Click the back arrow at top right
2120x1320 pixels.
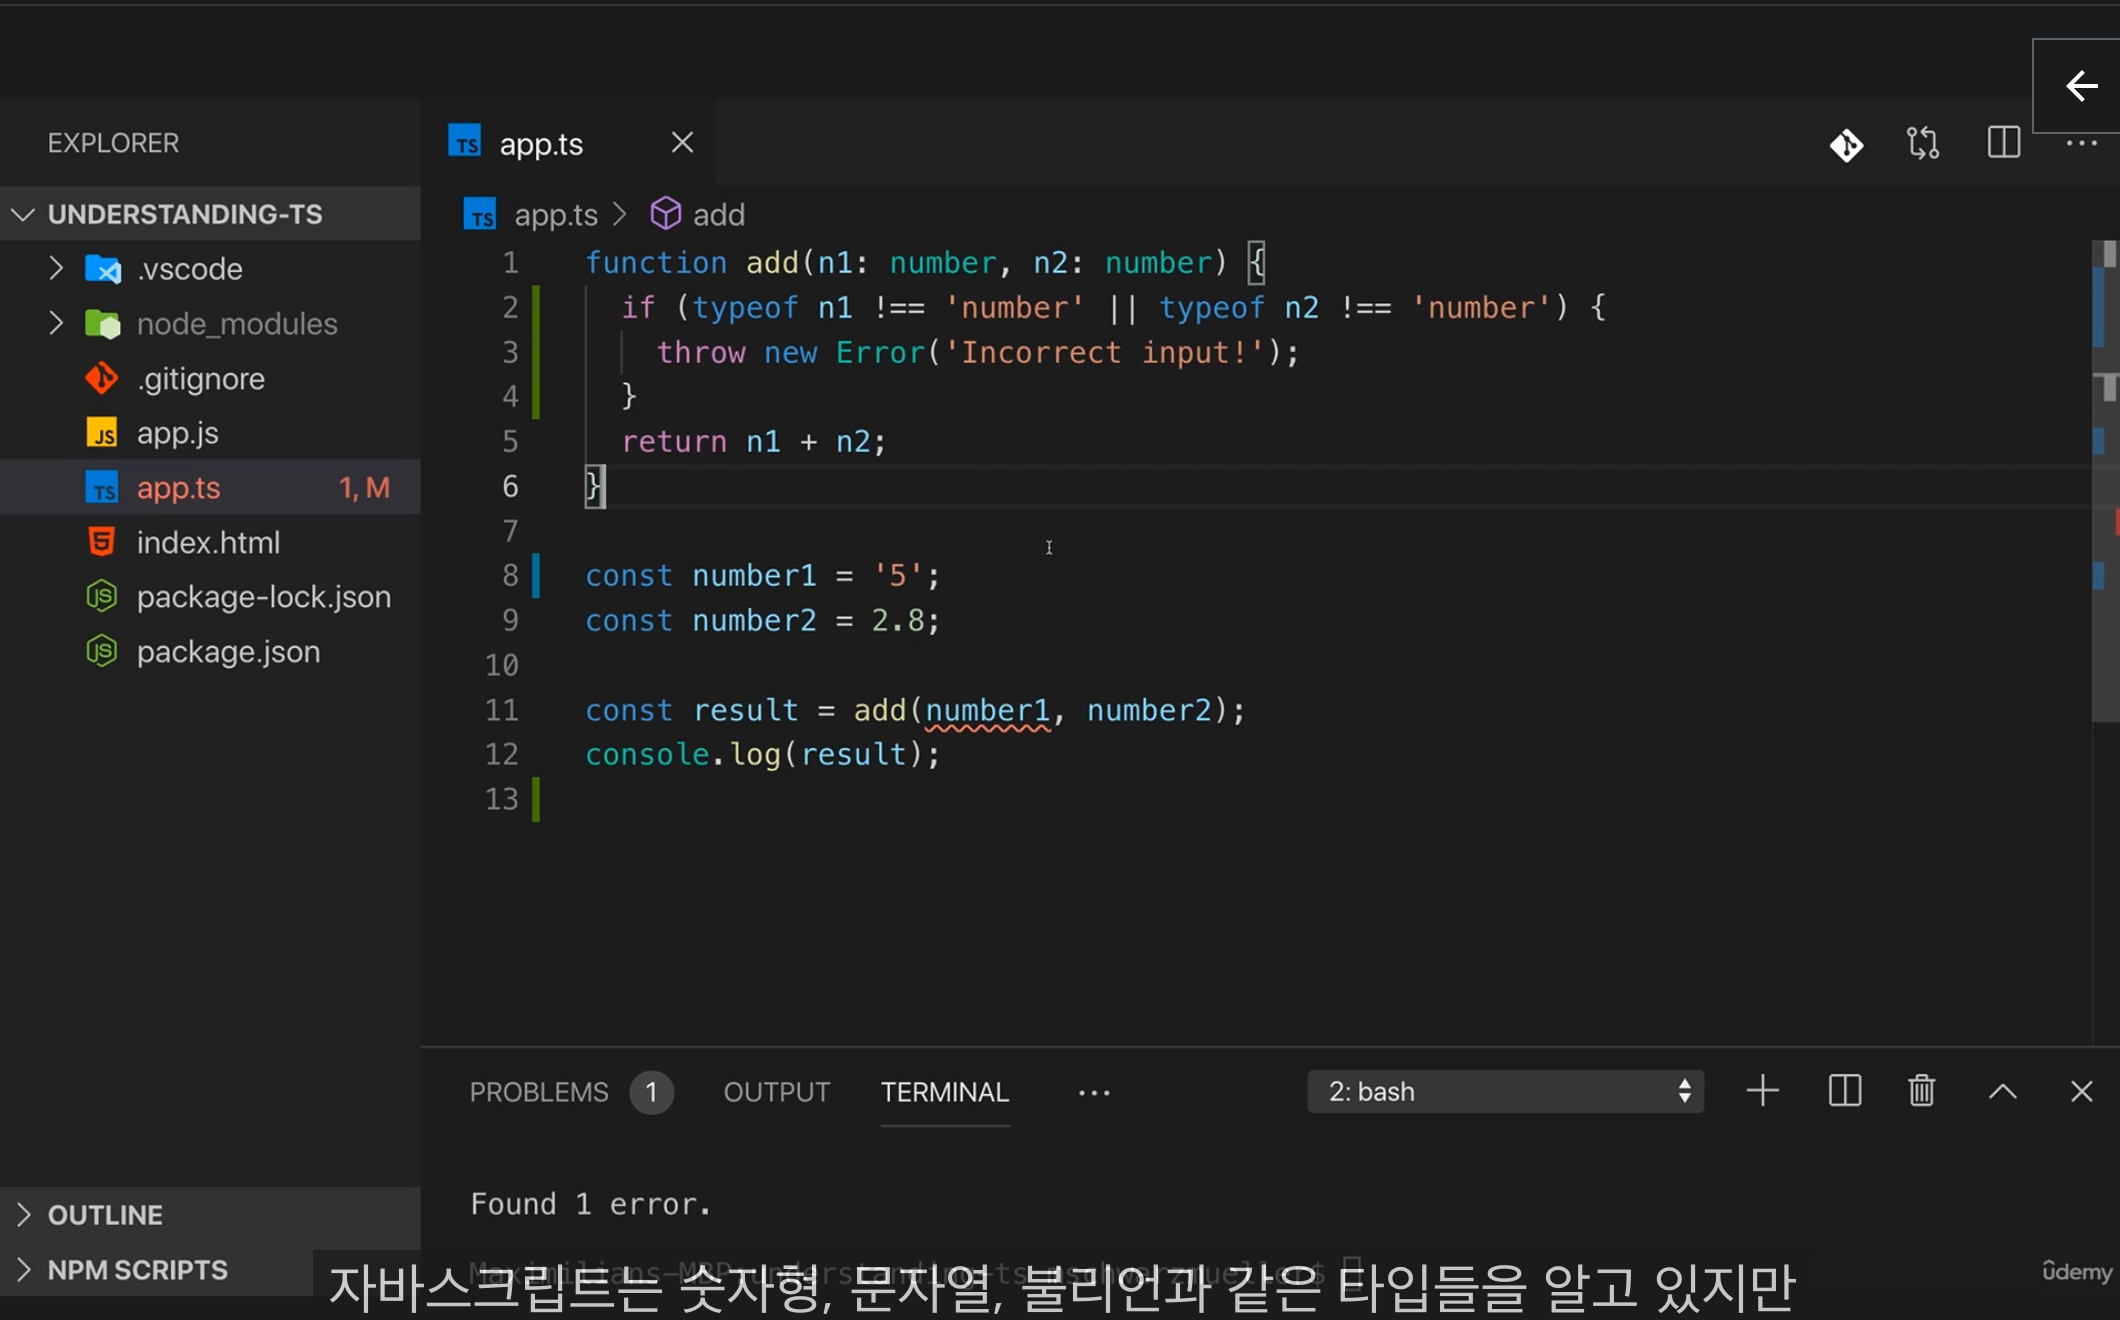pyautogui.click(x=2081, y=86)
